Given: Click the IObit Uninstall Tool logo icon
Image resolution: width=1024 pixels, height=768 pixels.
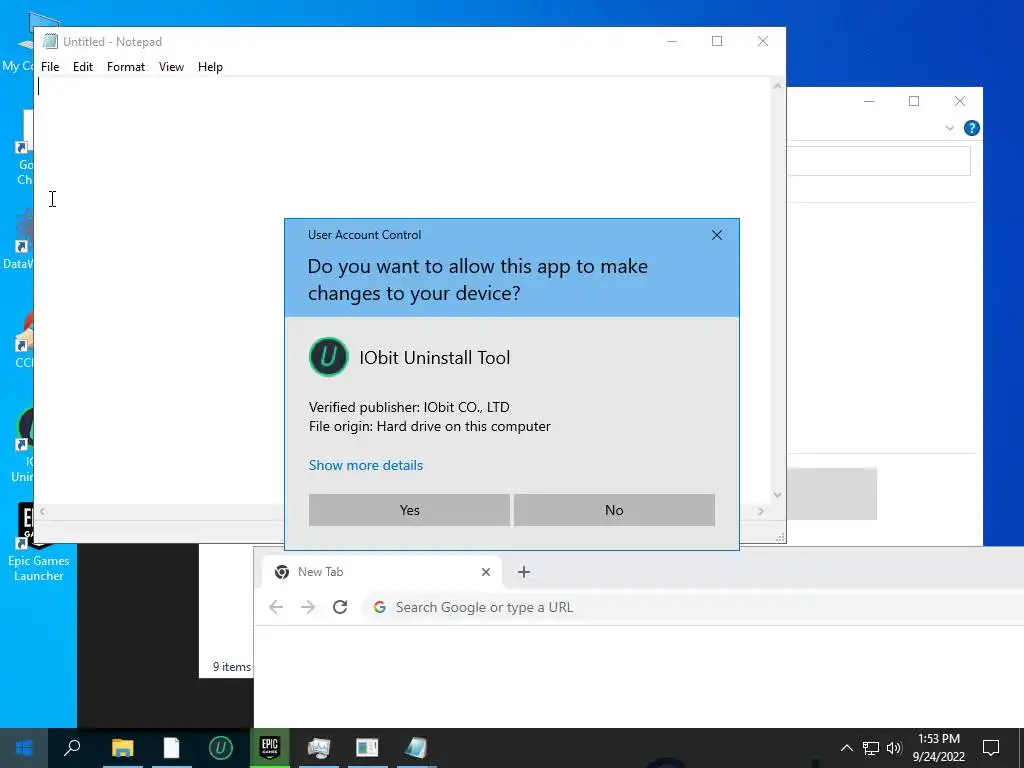Looking at the screenshot, I should point(328,357).
